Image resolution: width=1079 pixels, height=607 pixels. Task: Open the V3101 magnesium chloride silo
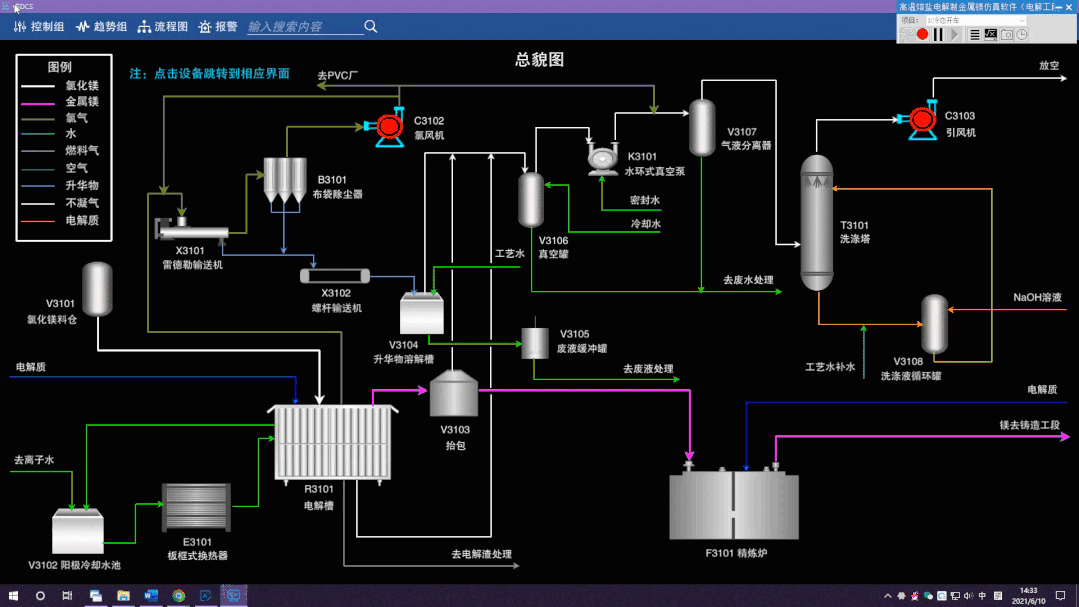tap(97, 289)
